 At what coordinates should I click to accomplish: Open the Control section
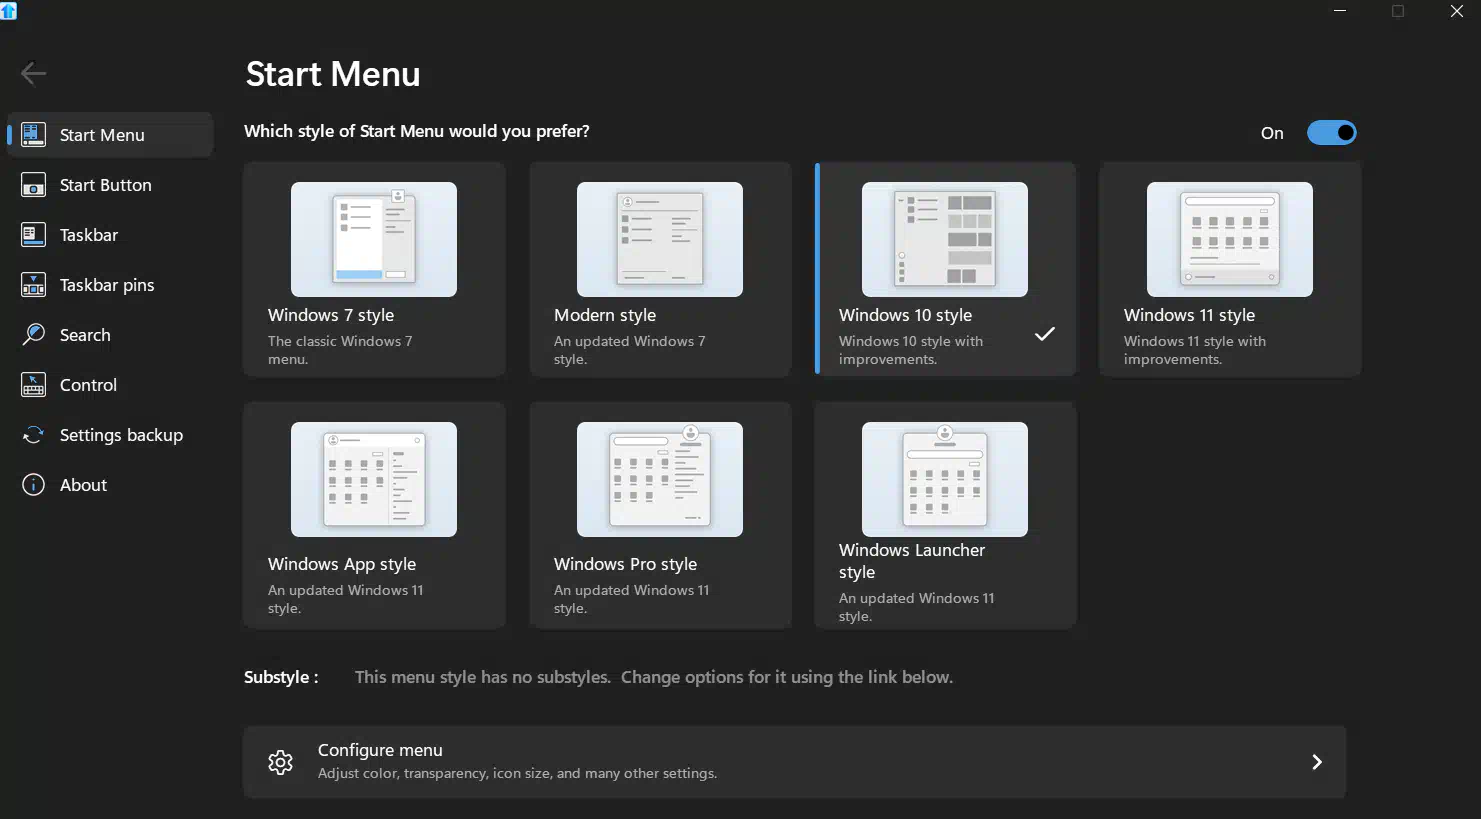pyautogui.click(x=110, y=385)
